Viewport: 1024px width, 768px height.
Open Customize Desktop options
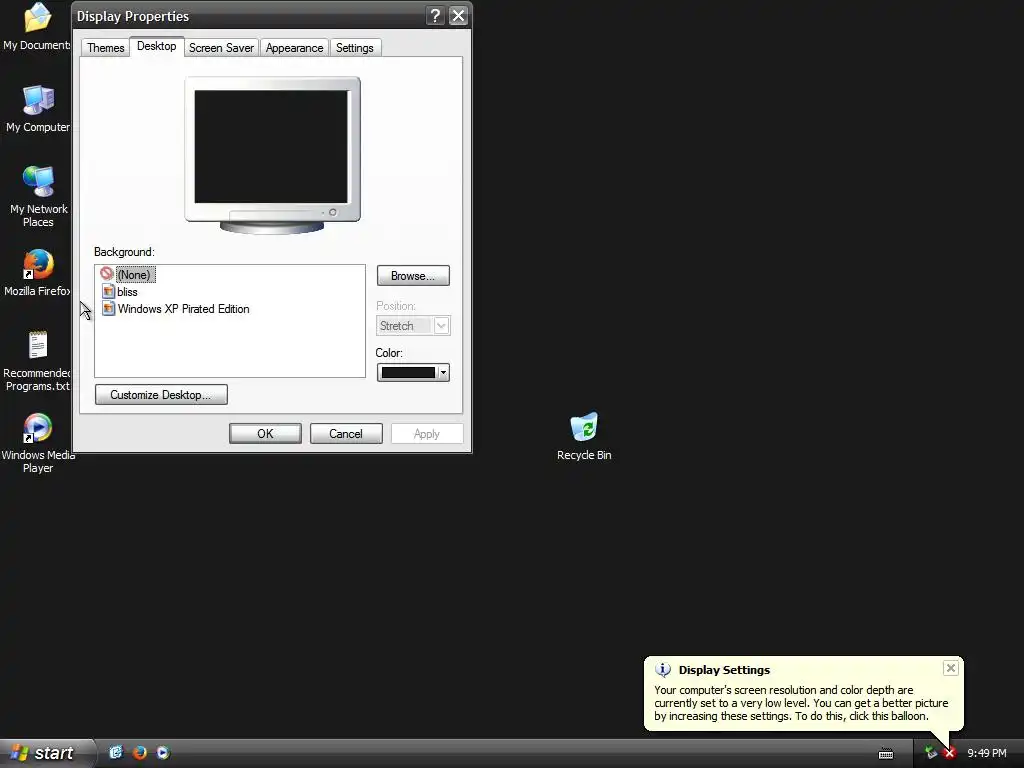coord(161,394)
